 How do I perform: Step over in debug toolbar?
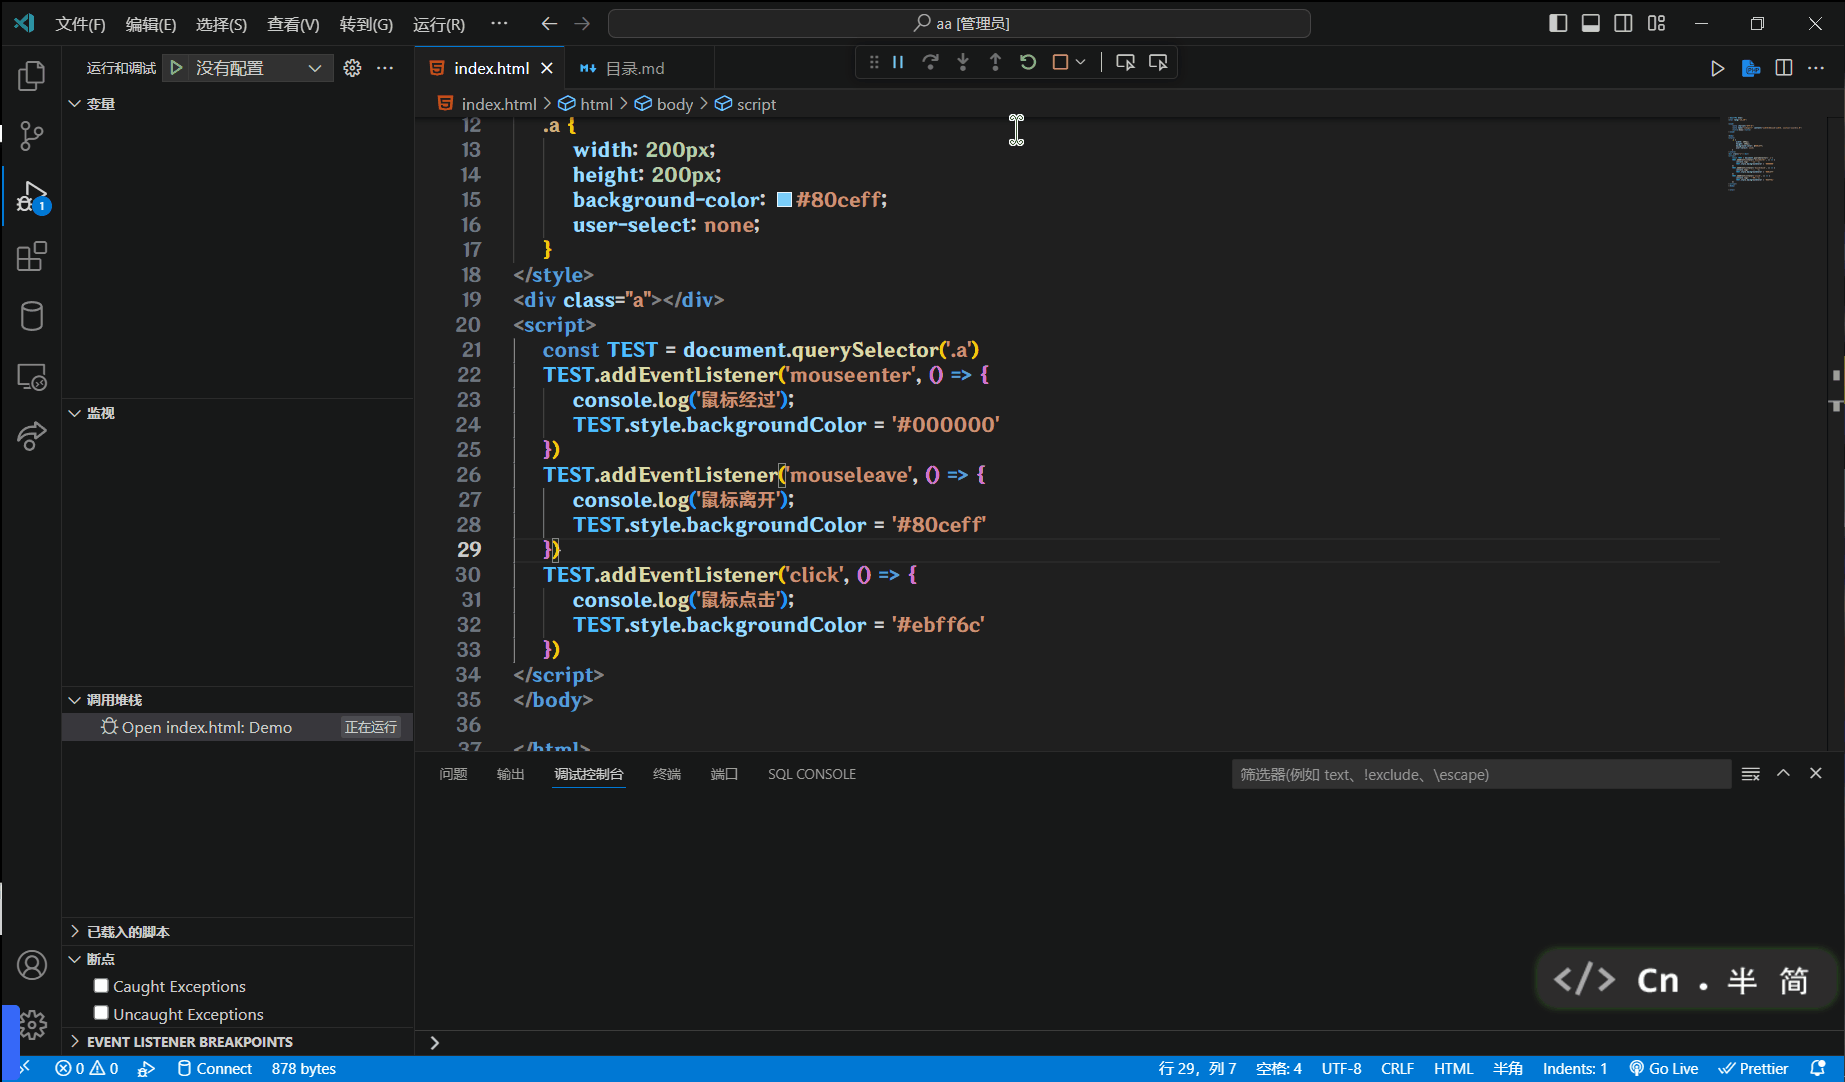click(x=930, y=62)
